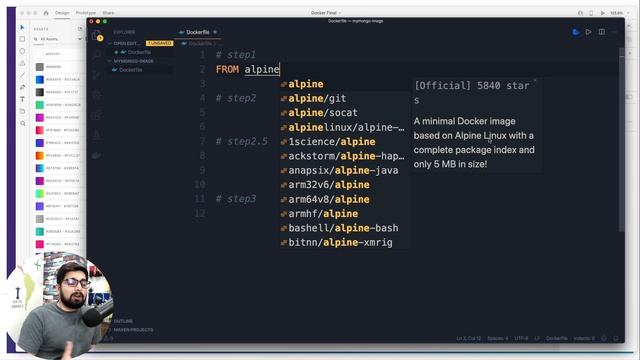Select the Rectangle tool in Adobe XD

(22, 39)
